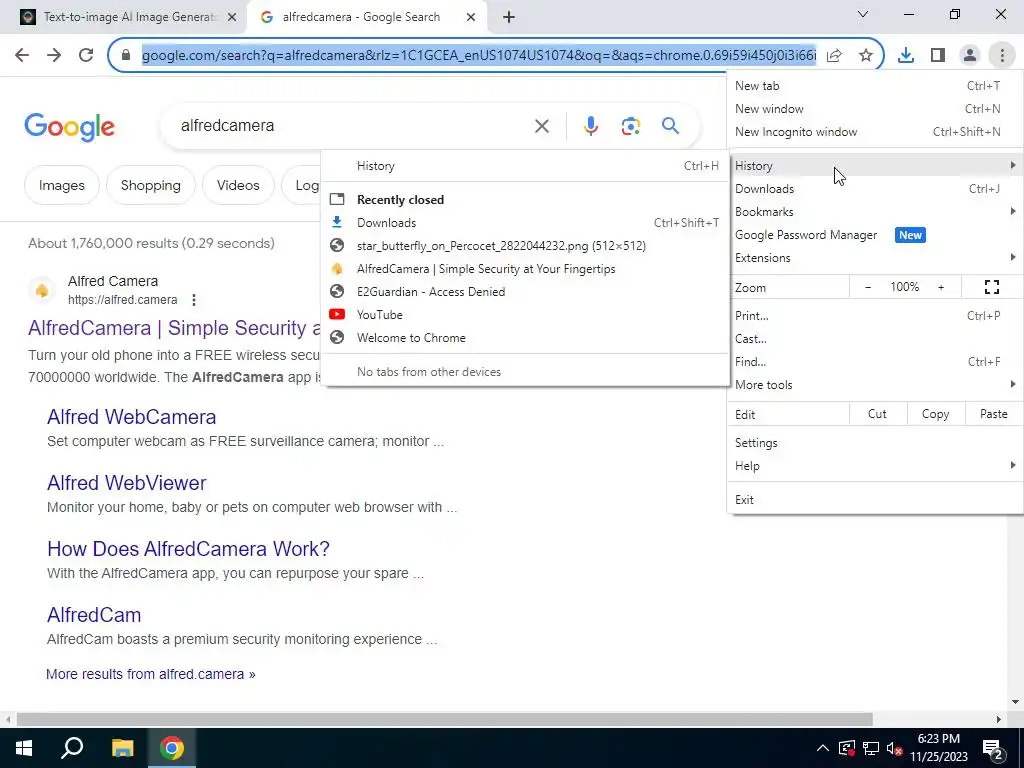The image size is (1024, 768).
Task: Click Exit in the Chrome menu
Action: tap(875, 500)
